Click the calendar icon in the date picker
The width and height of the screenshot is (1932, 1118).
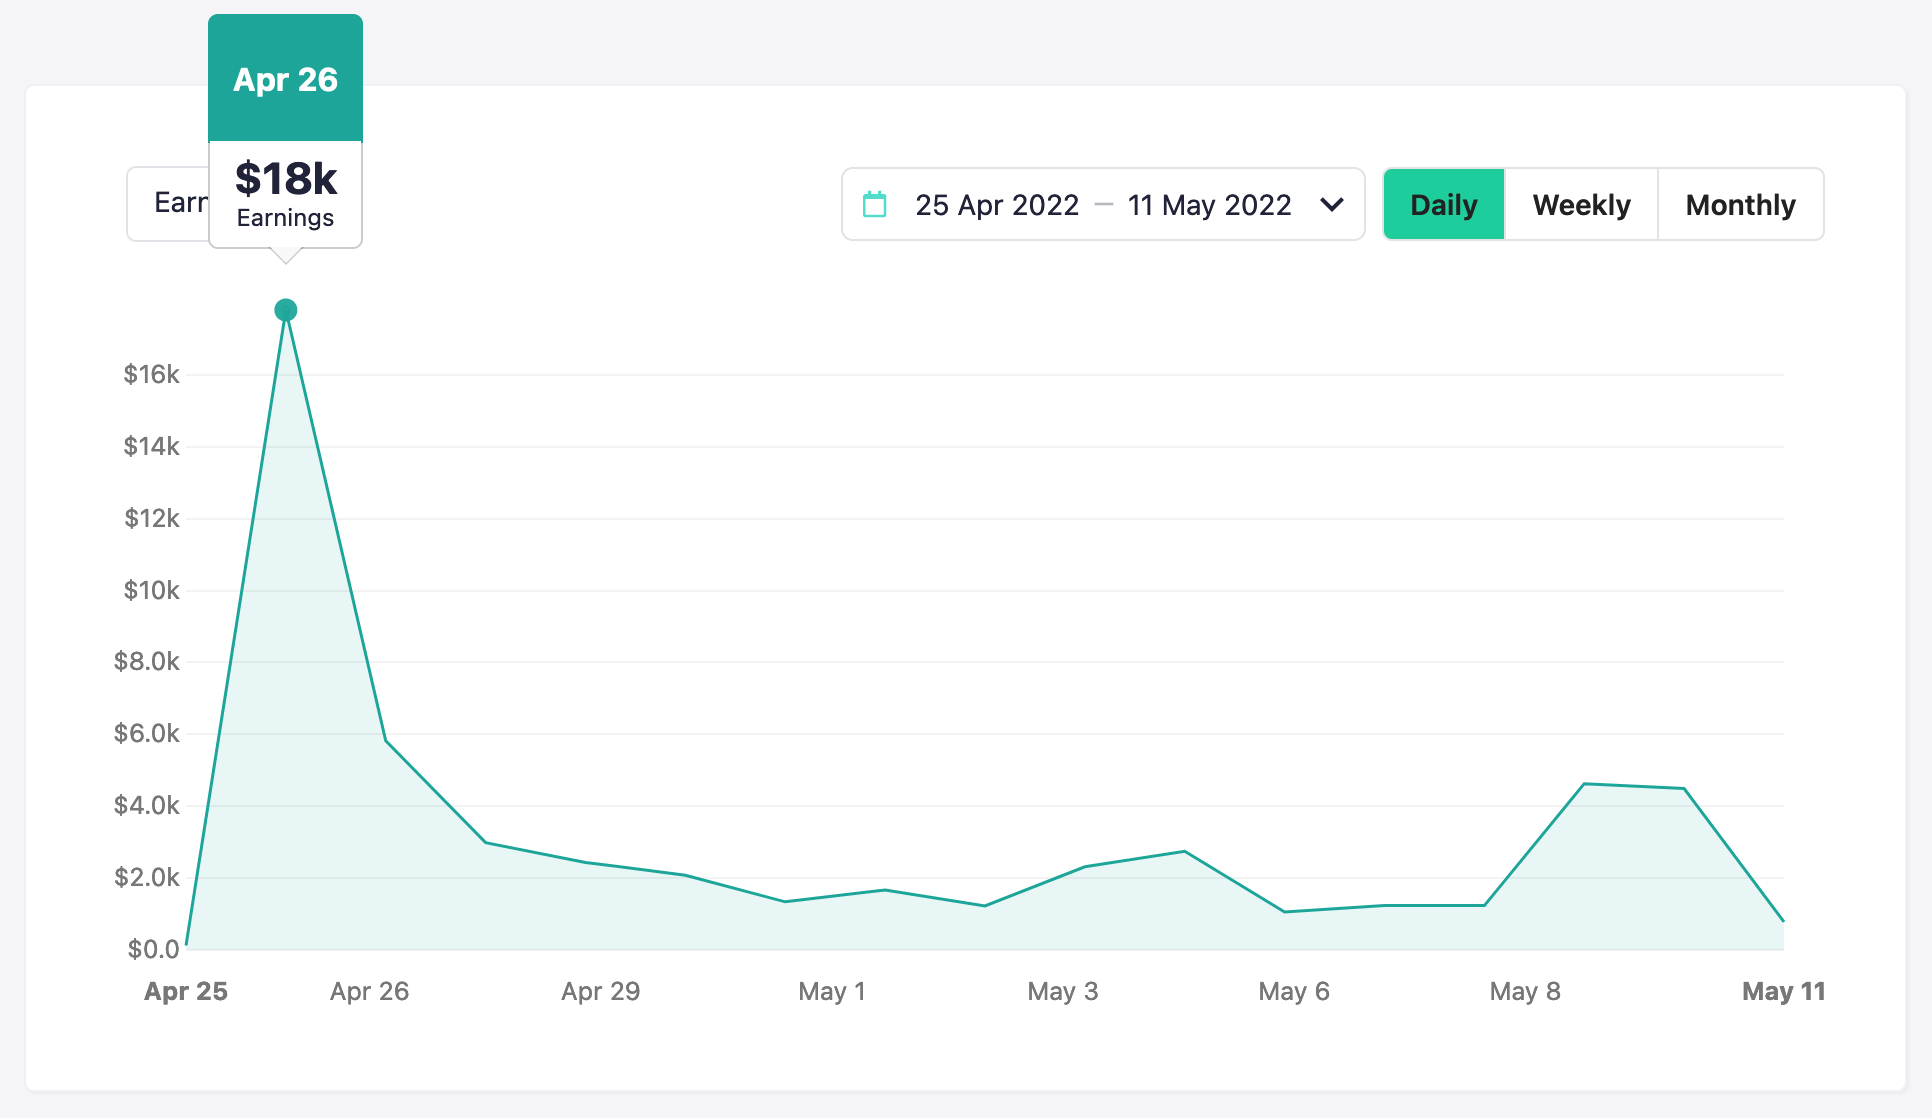pos(875,203)
